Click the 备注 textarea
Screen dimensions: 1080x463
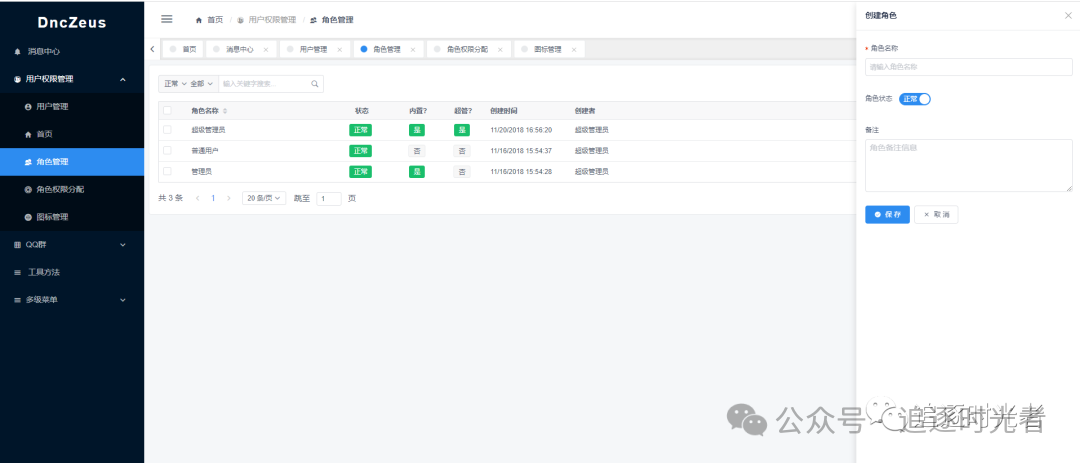968,165
